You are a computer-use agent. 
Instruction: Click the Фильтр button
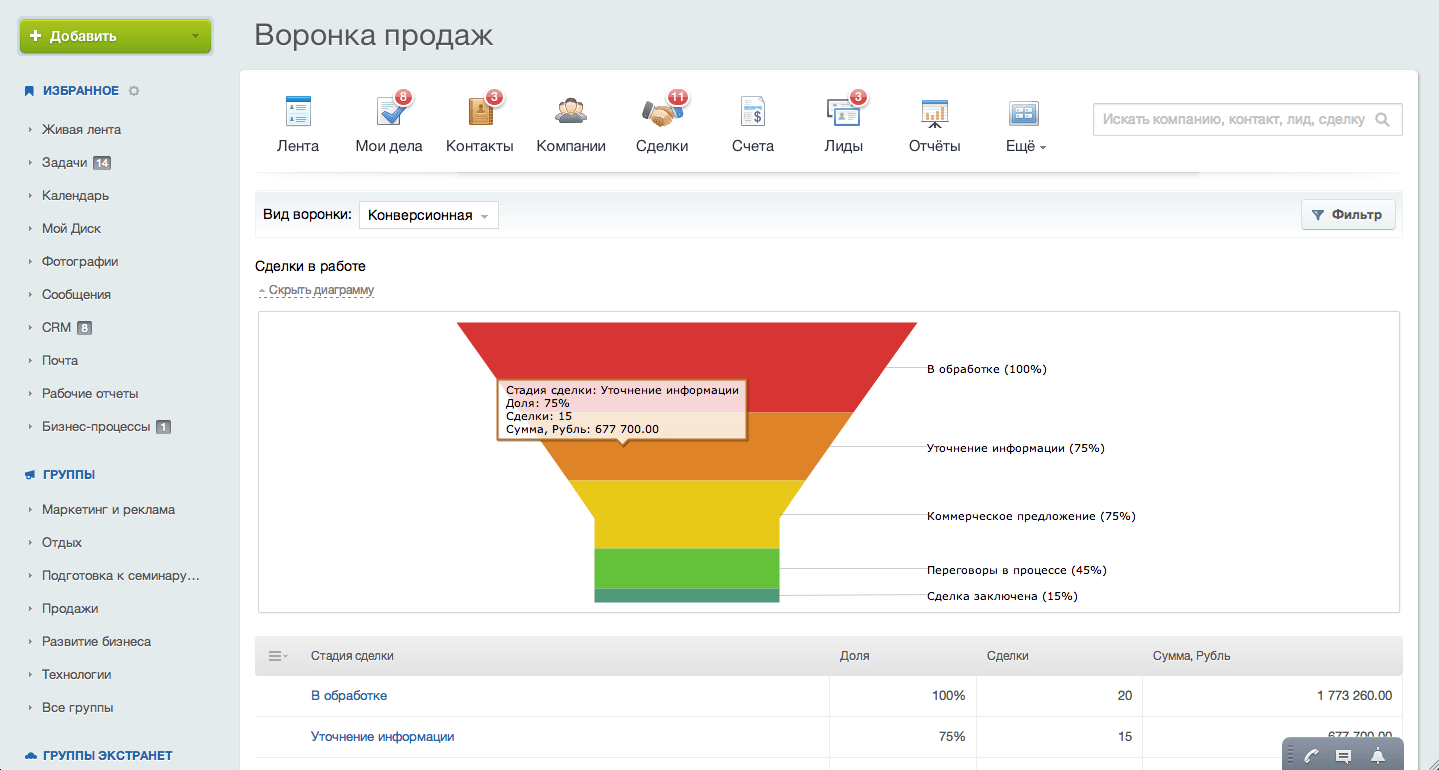pyautogui.click(x=1347, y=214)
